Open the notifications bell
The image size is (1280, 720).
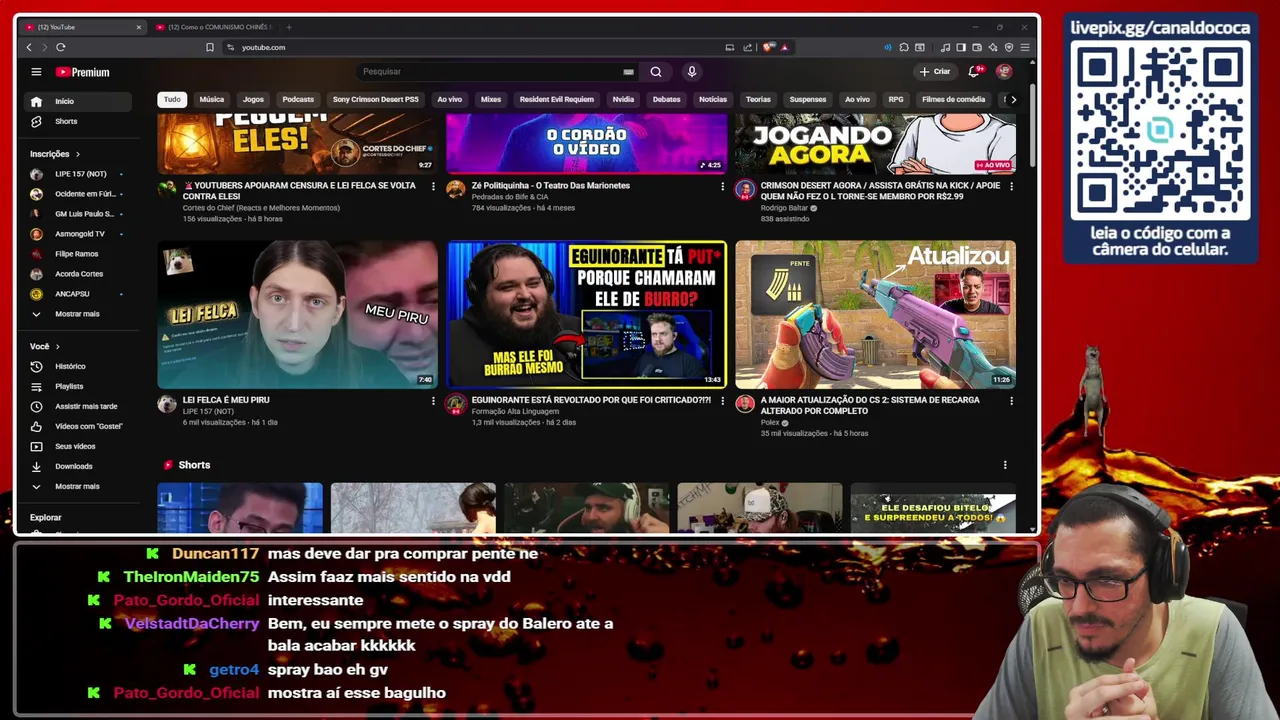coord(974,72)
